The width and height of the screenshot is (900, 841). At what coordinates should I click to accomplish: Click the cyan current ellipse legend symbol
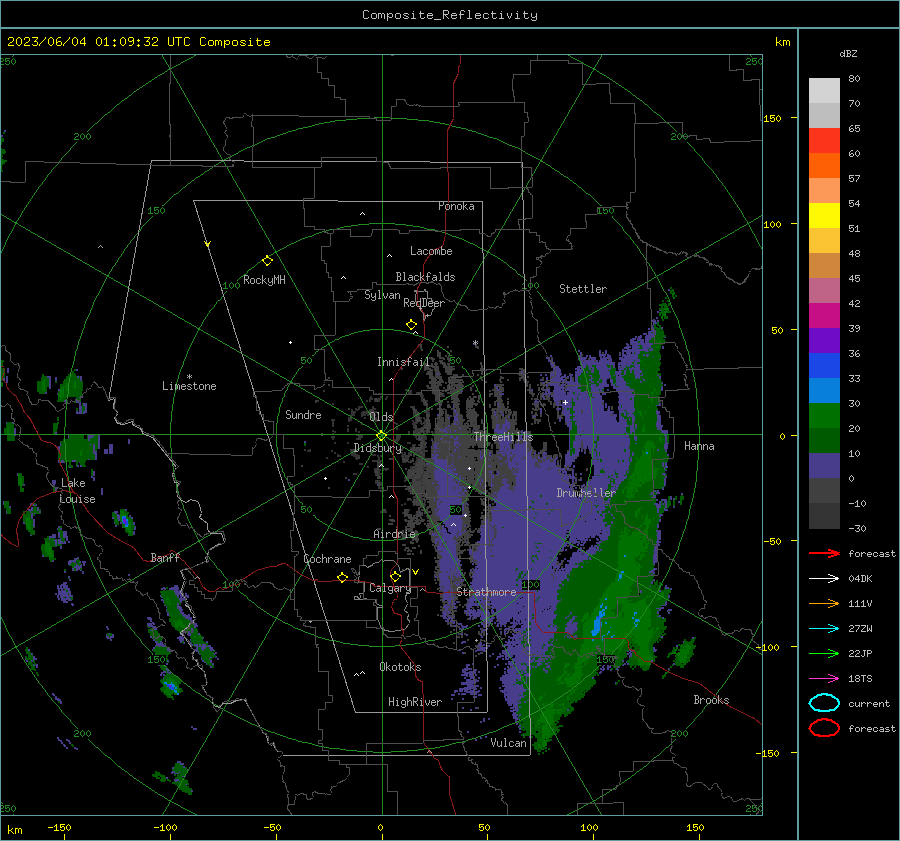point(824,703)
